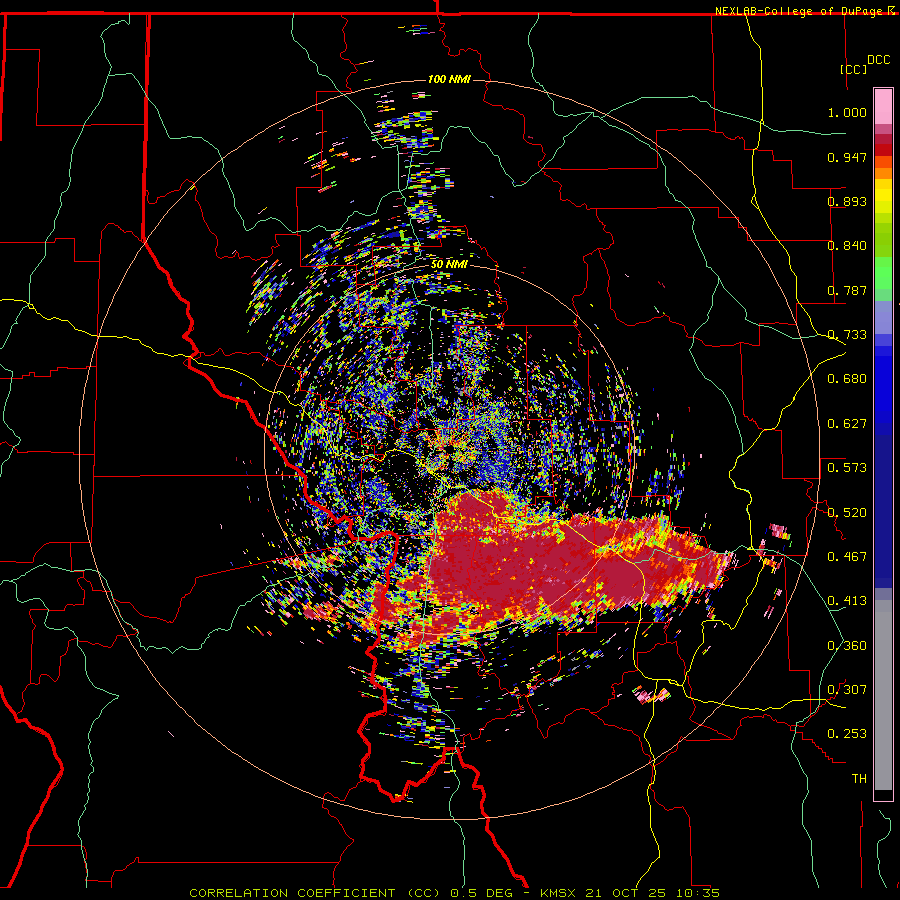The image size is (900, 900).
Task: Click the 100 NMI range ring label
Action: [x=449, y=79]
